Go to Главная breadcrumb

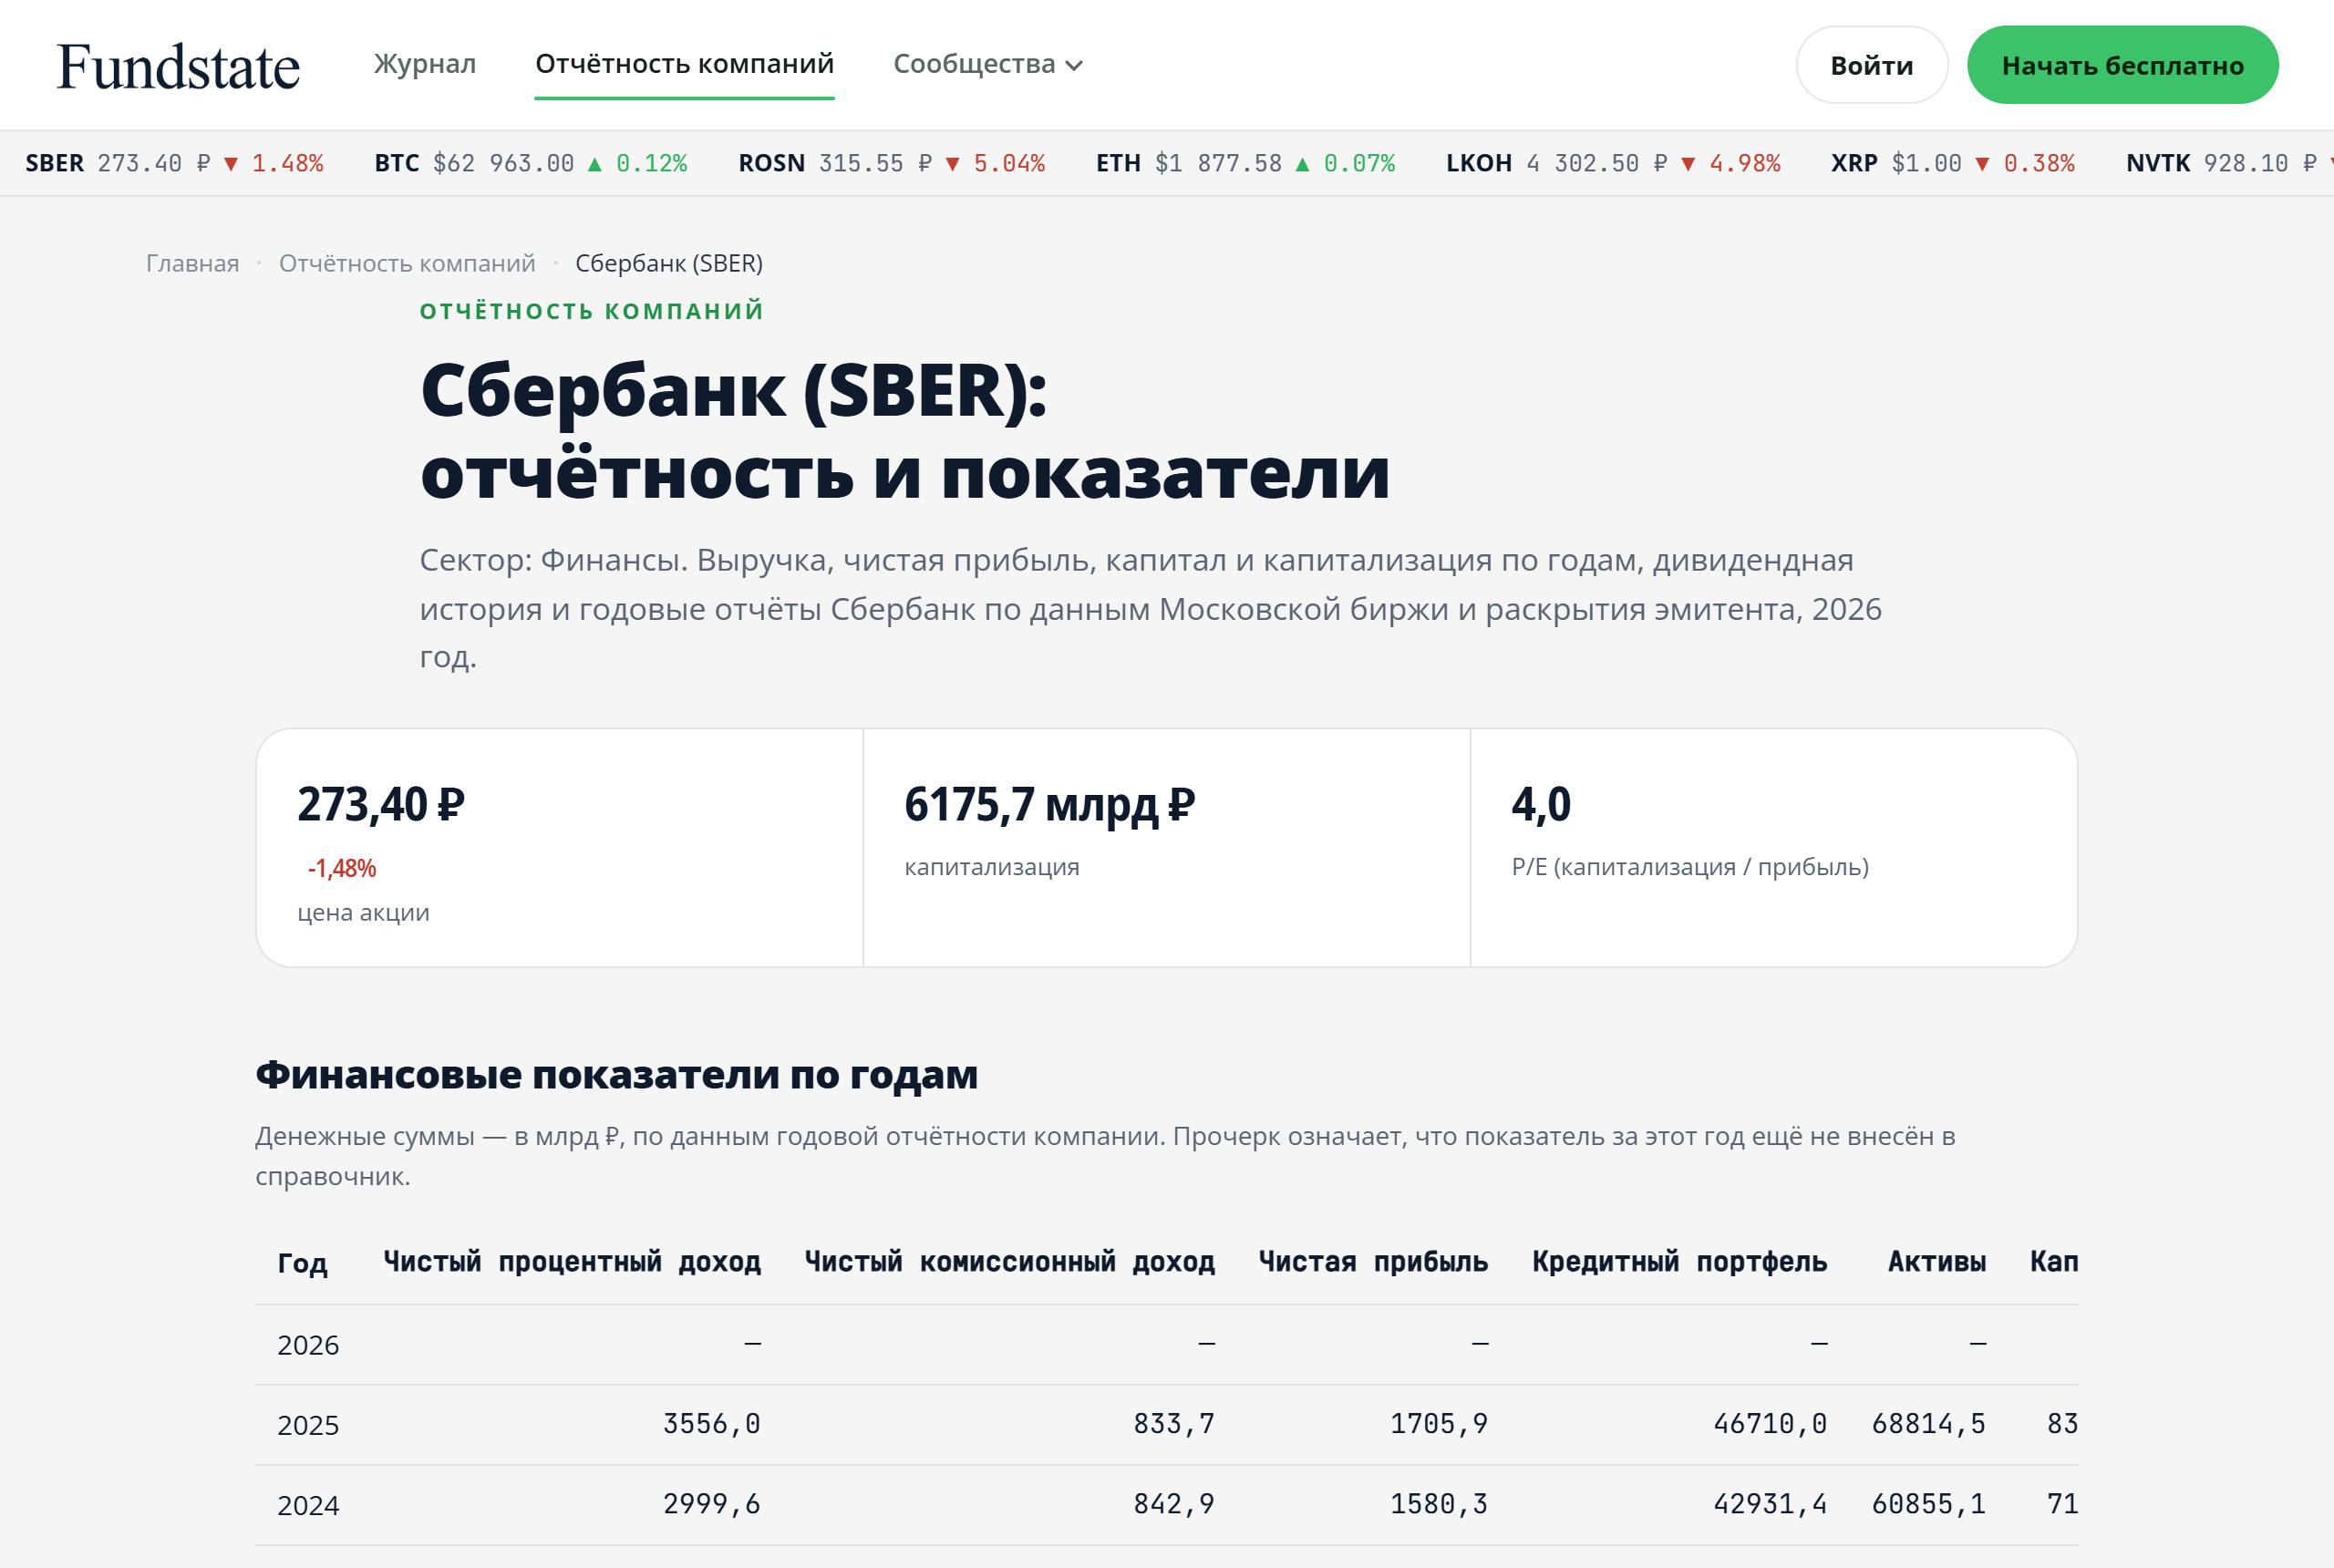pos(193,263)
